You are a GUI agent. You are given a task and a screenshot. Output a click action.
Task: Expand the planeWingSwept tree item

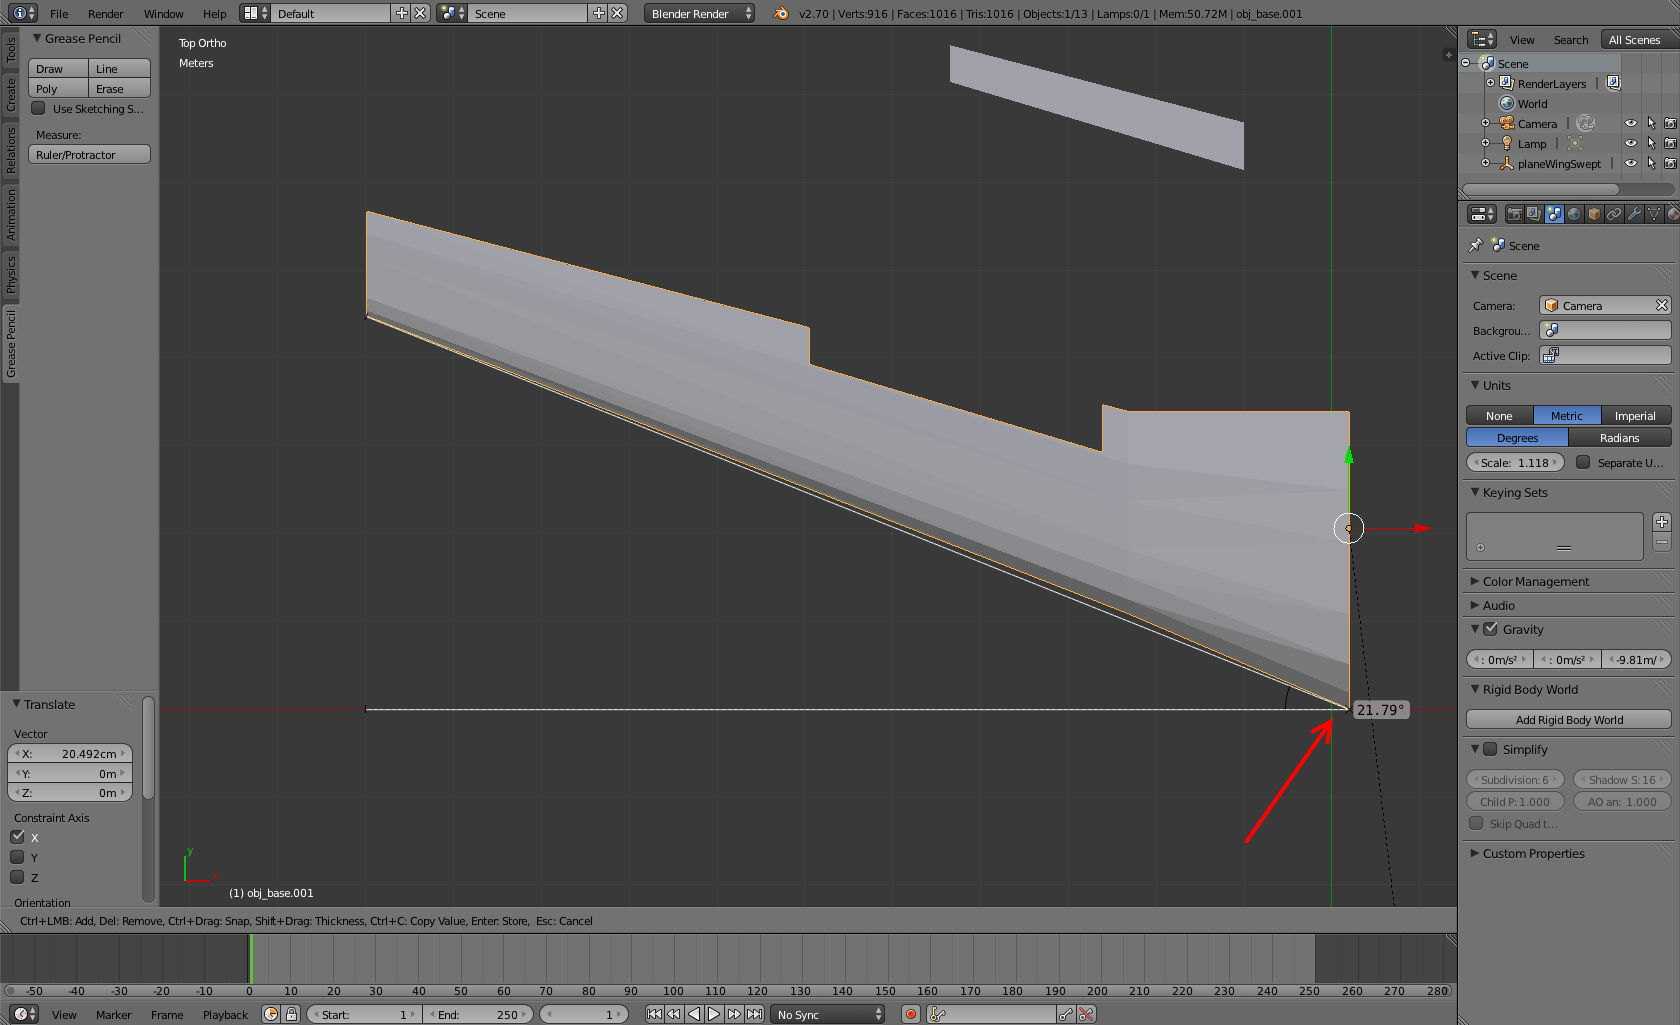pos(1486,163)
